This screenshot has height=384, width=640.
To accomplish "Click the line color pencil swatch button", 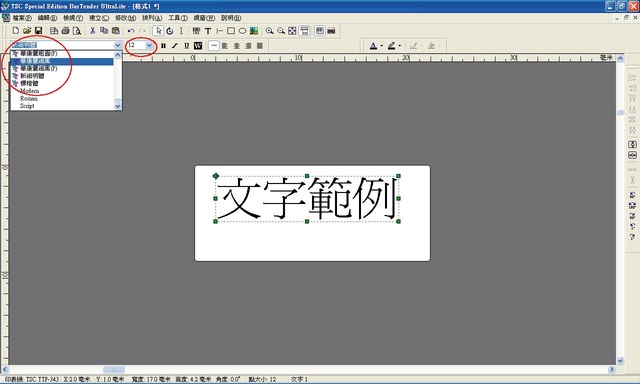I will click(391, 46).
